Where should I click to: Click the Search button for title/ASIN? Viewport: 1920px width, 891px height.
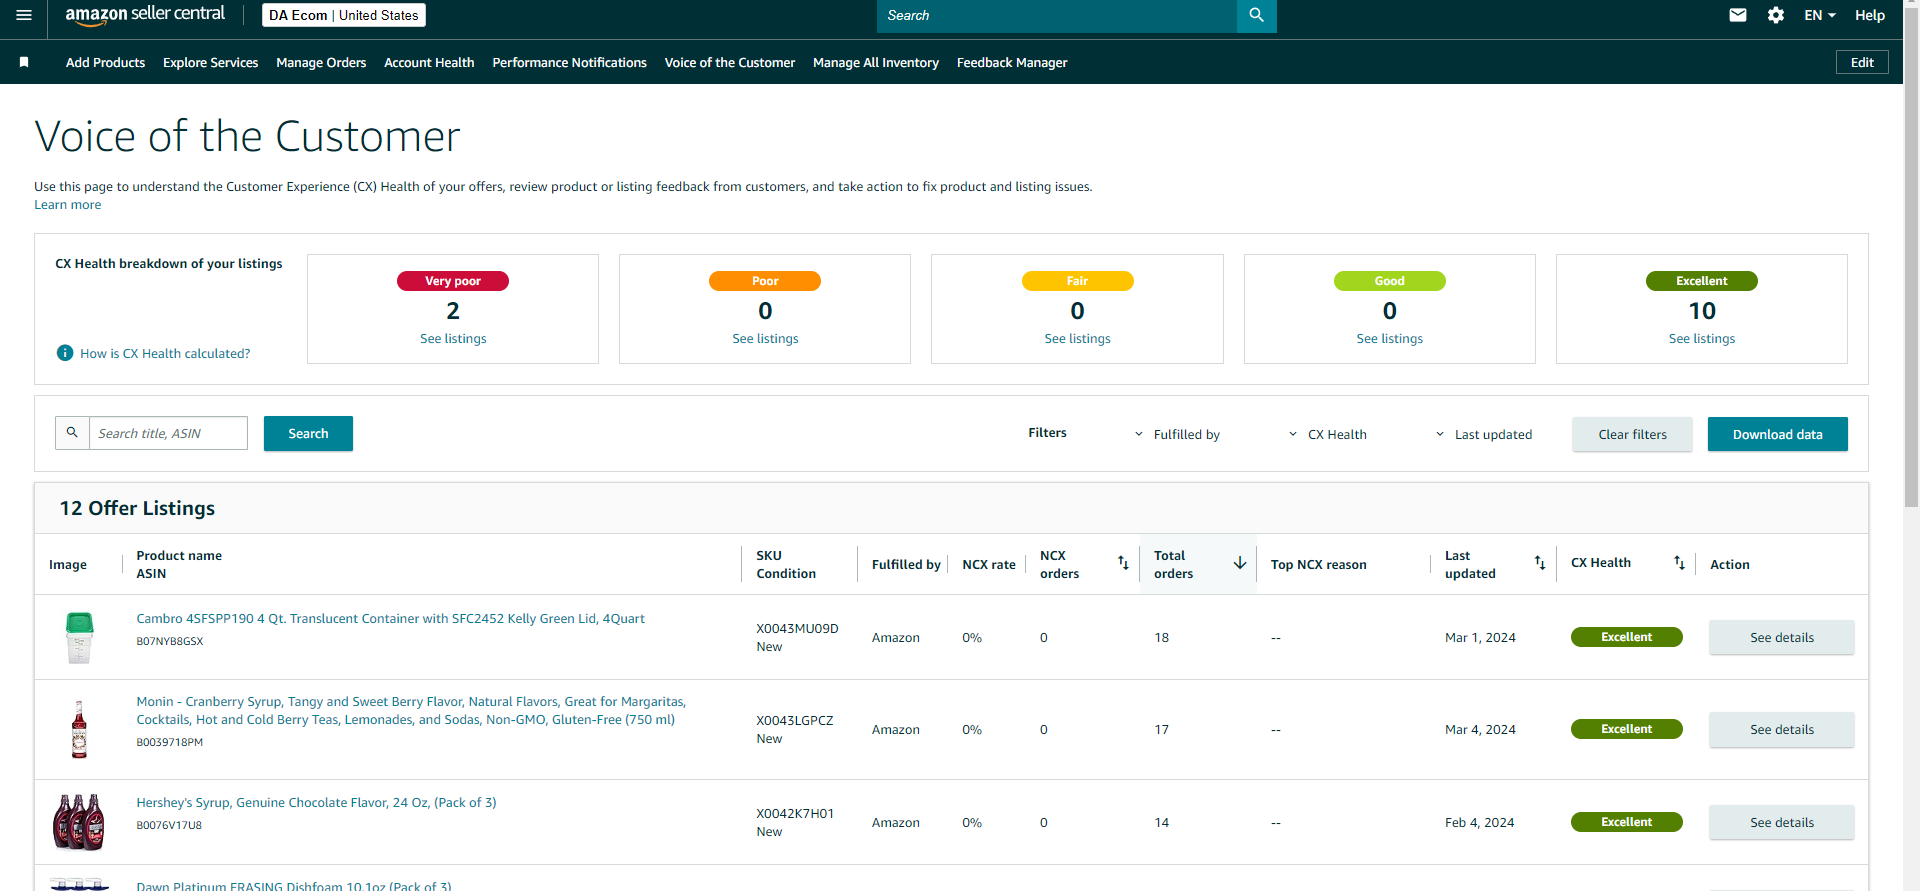(308, 433)
